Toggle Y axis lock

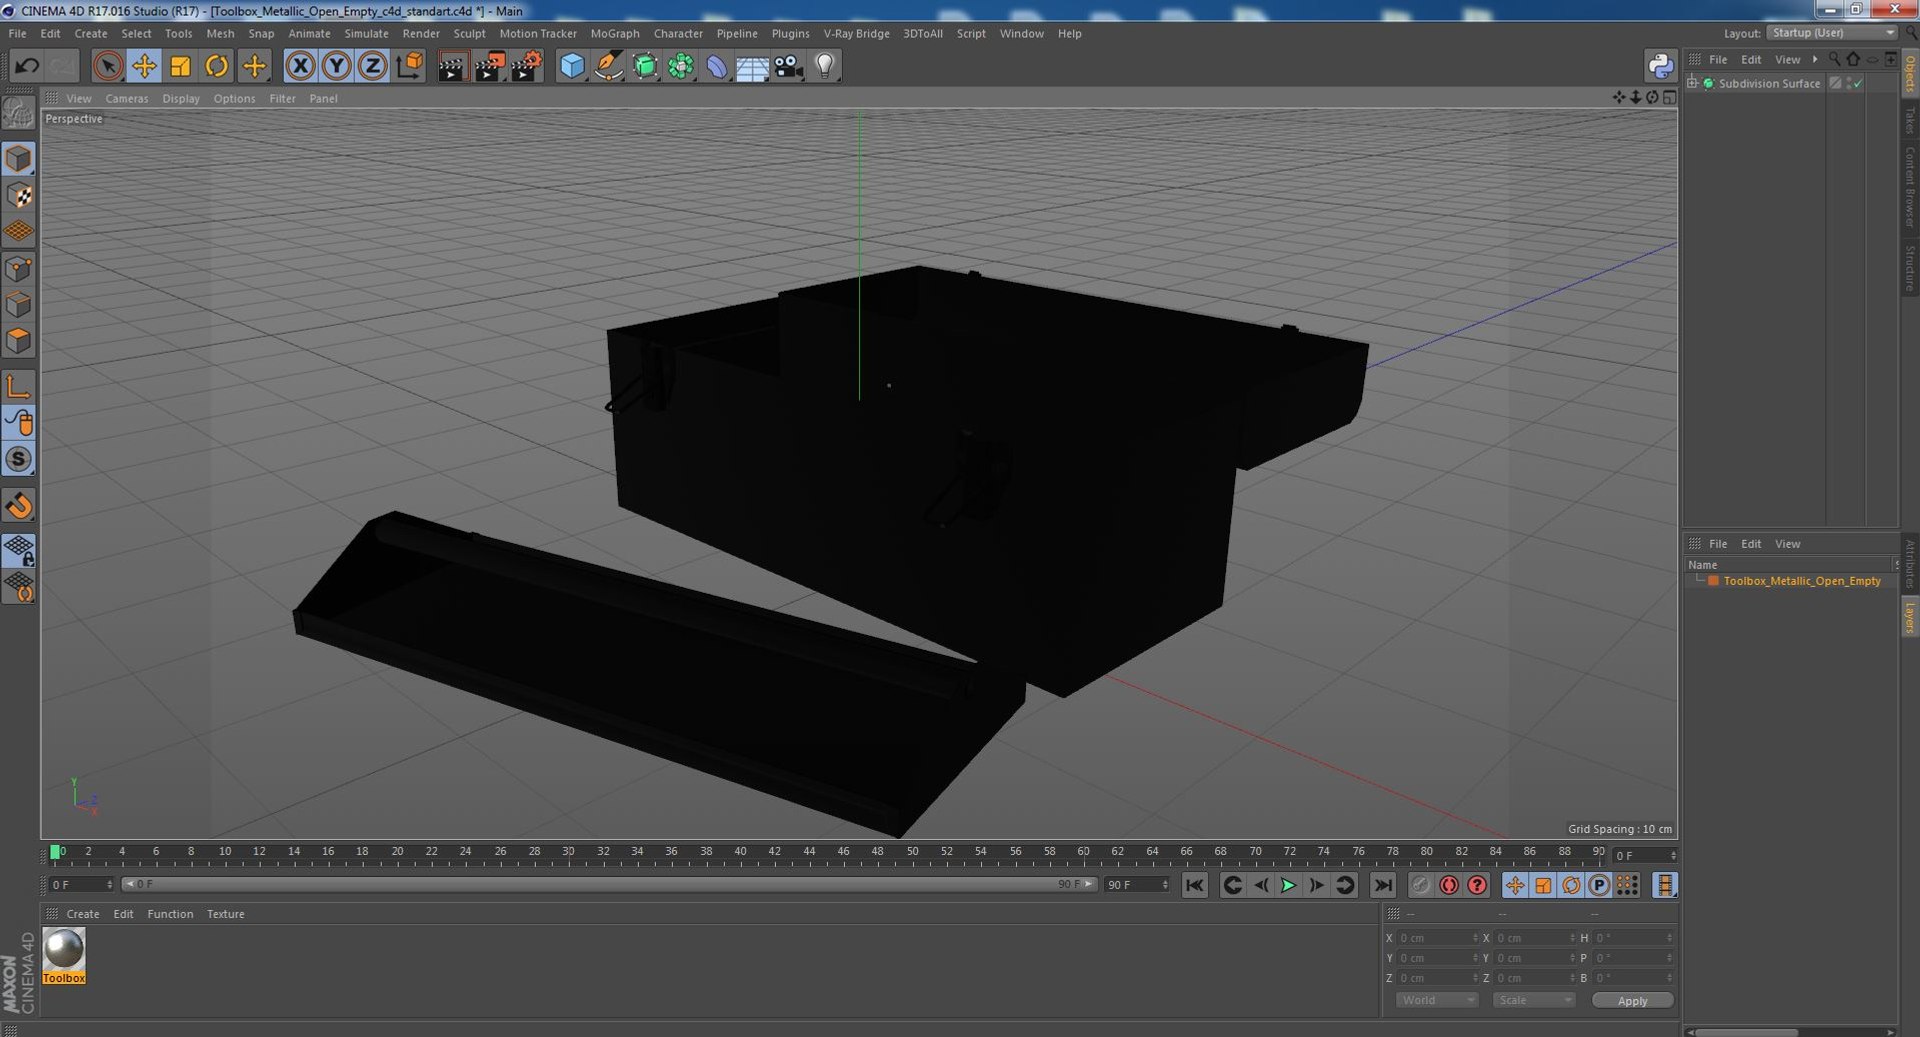[x=337, y=66]
